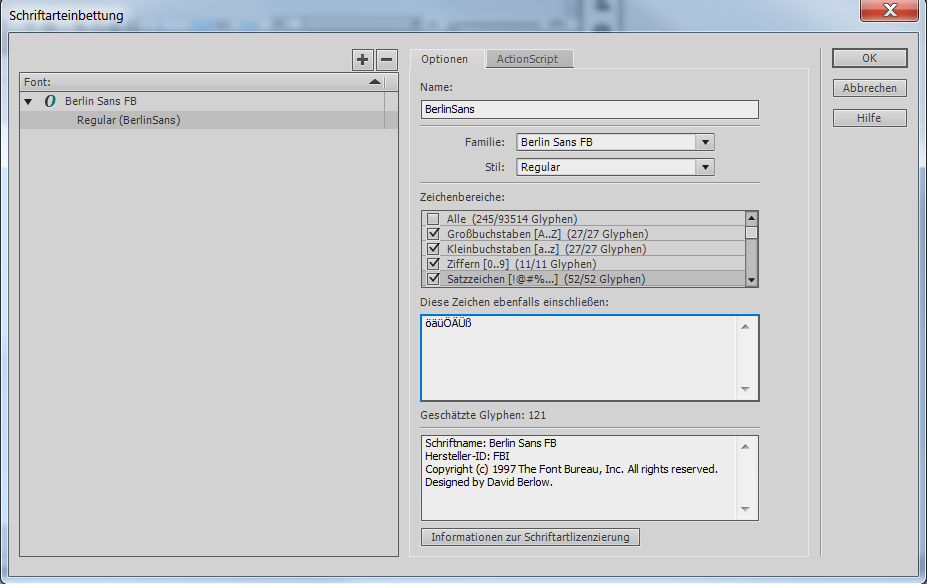This screenshot has height=584, width=927.
Task: Toggle the Ziffern [0..9] checkbox
Action: point(433,264)
